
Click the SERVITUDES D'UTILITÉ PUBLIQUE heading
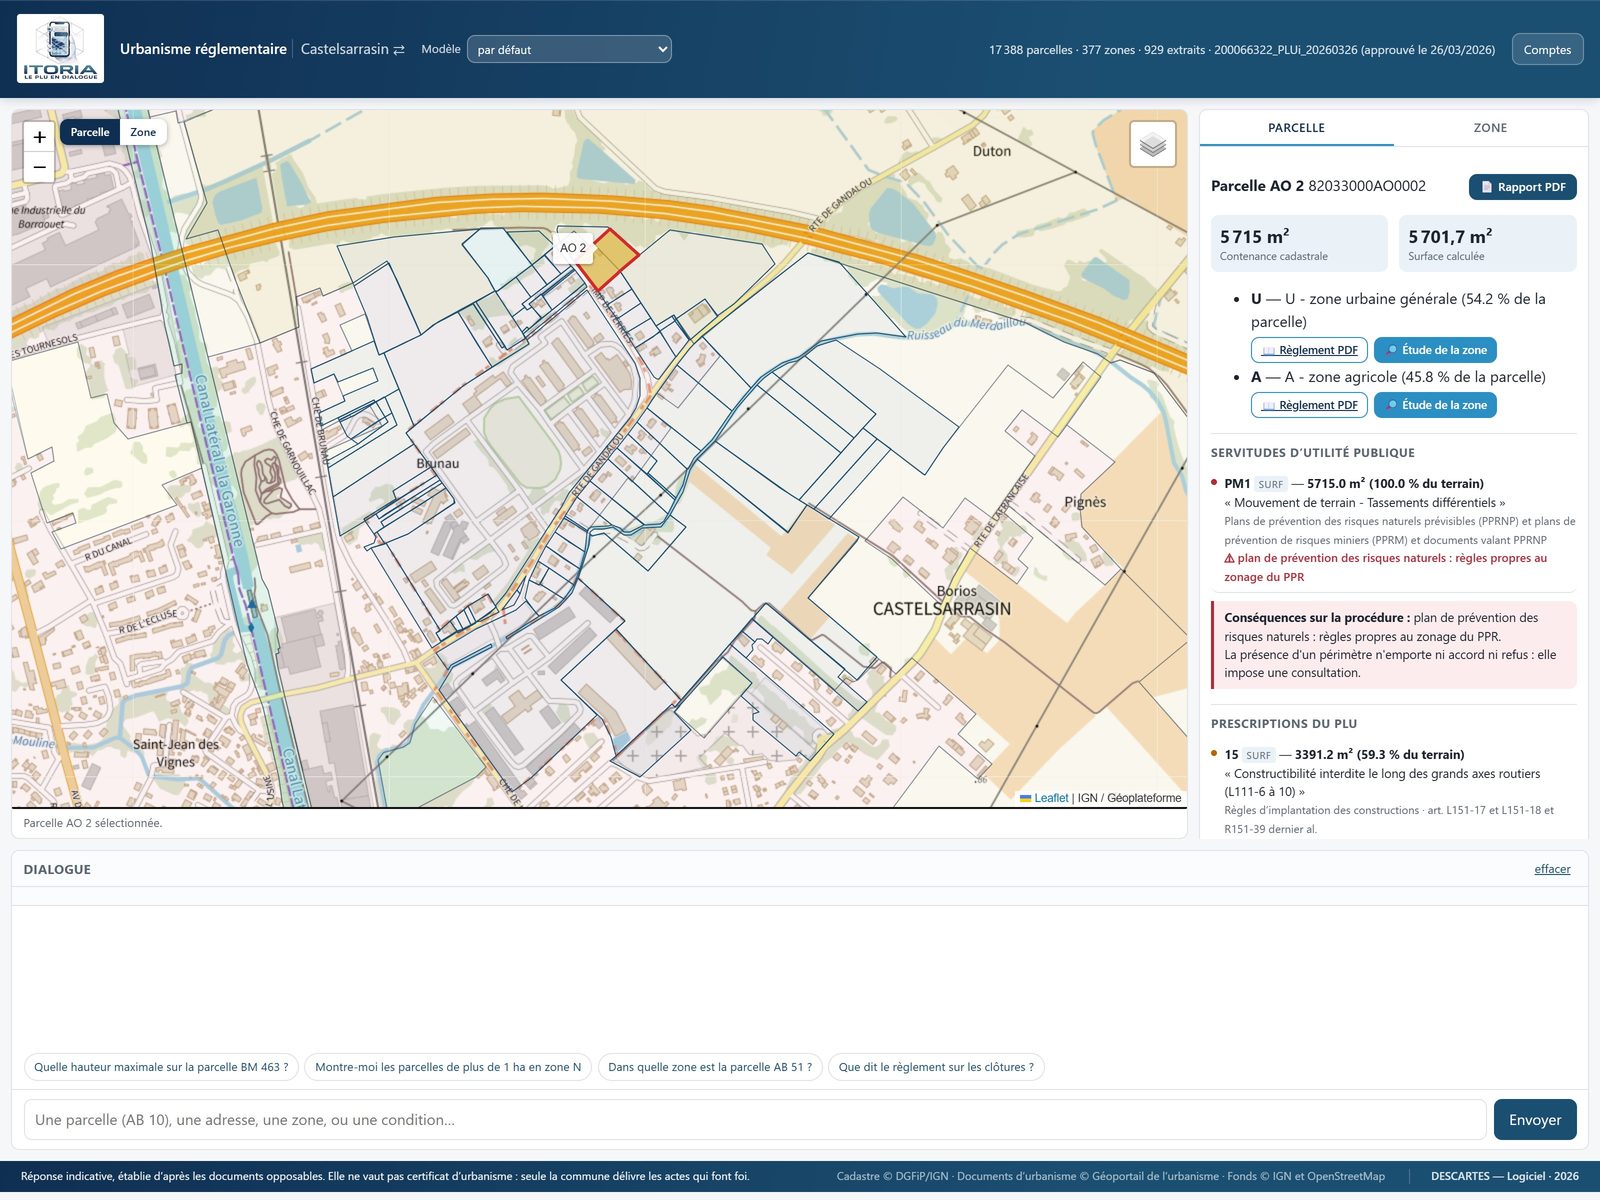(1313, 453)
